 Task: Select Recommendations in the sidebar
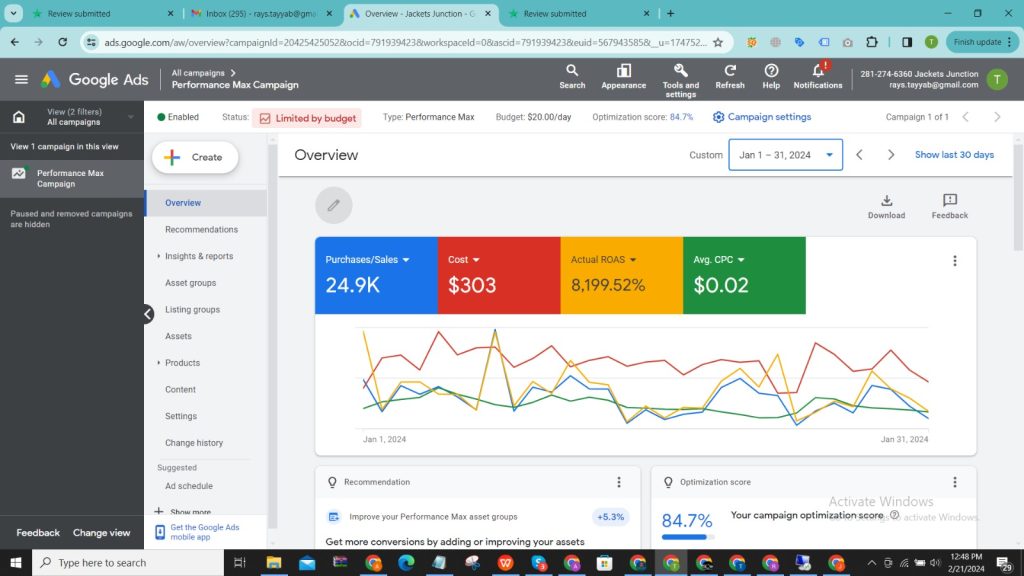(x=204, y=229)
